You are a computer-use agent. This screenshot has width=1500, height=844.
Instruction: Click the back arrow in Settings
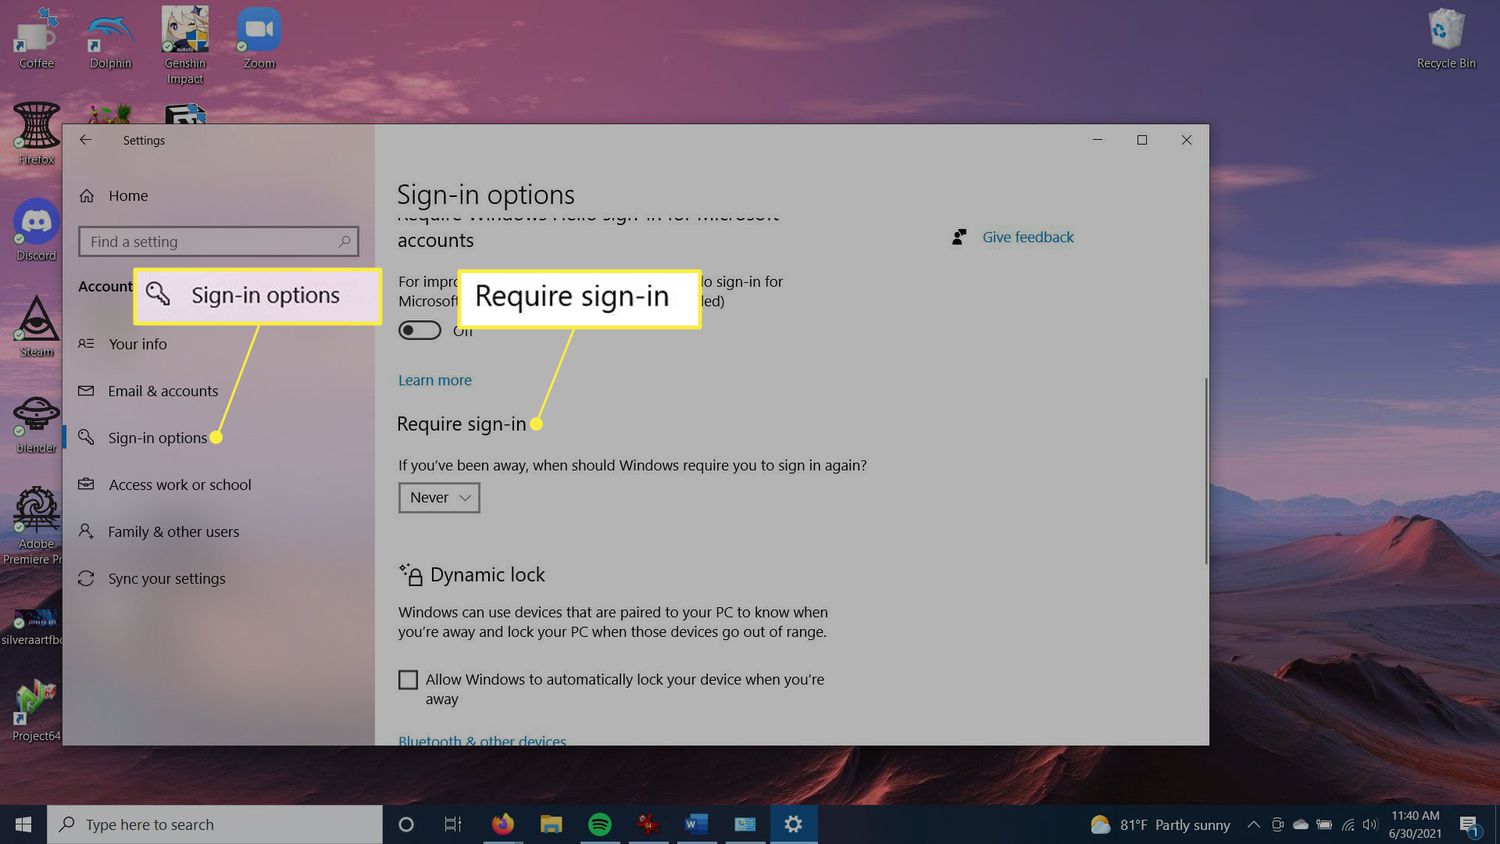[86, 140]
